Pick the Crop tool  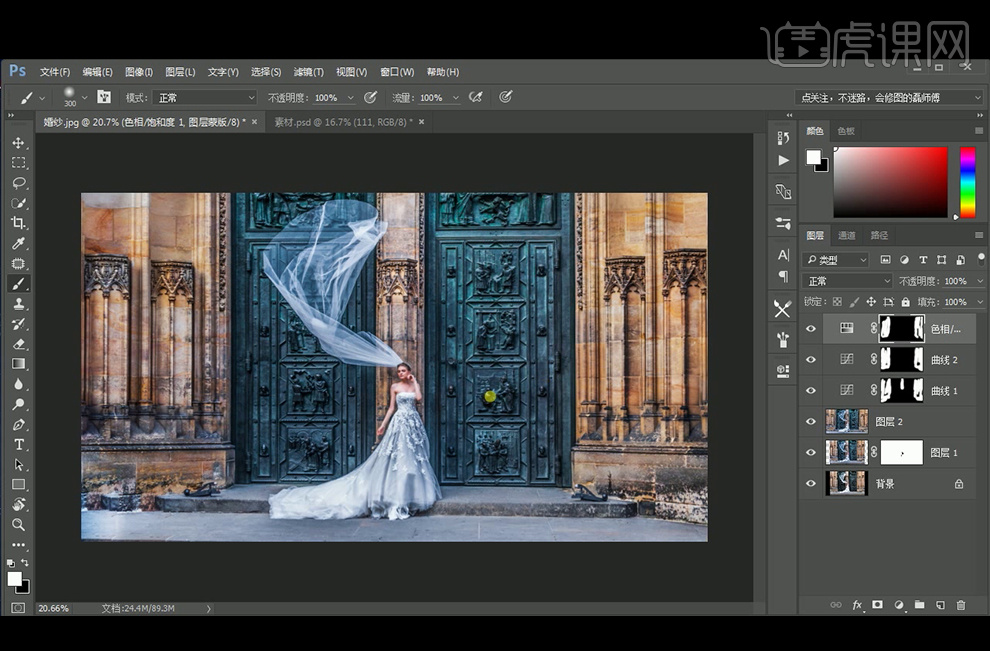(18, 223)
